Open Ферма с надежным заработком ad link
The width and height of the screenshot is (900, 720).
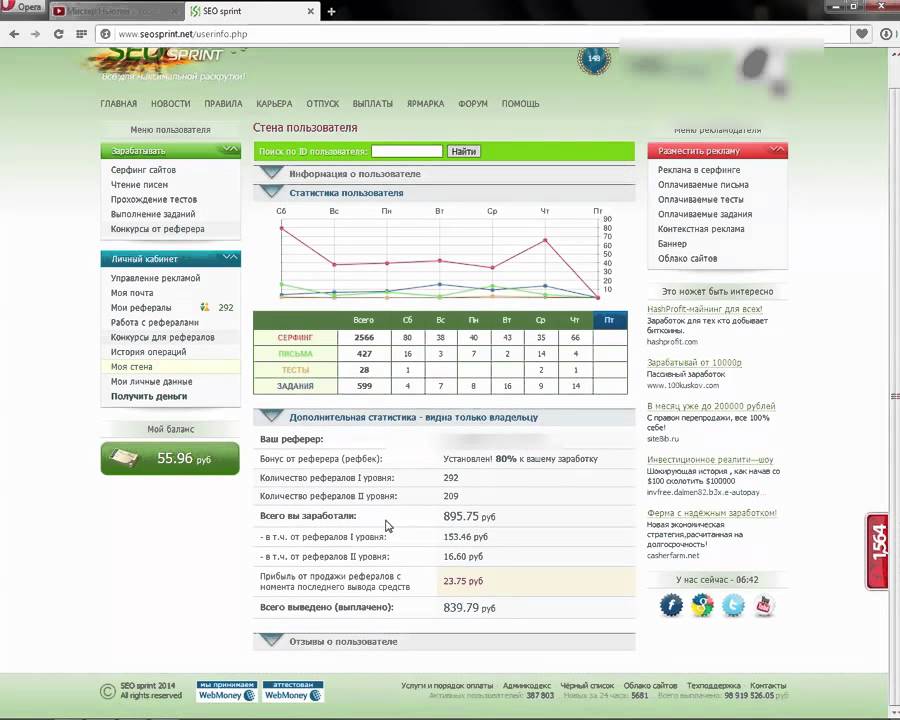click(x=712, y=513)
